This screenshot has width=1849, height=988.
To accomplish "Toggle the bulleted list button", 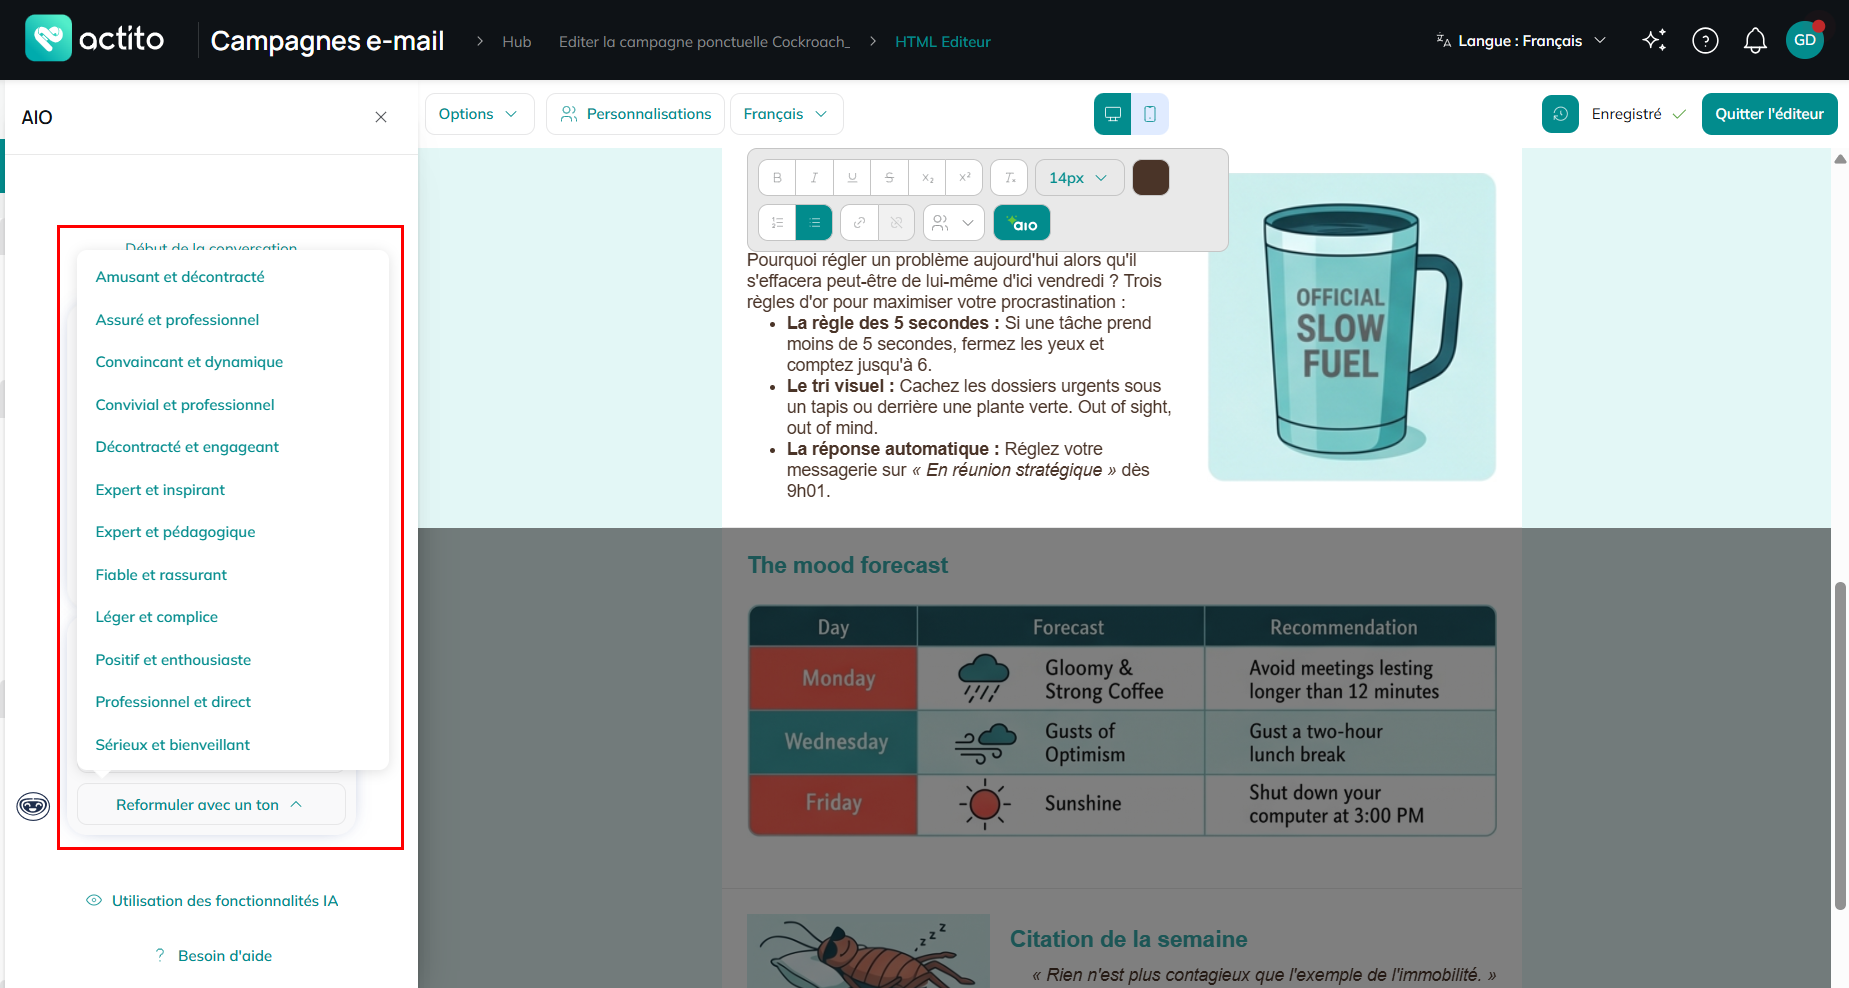I will click(814, 223).
